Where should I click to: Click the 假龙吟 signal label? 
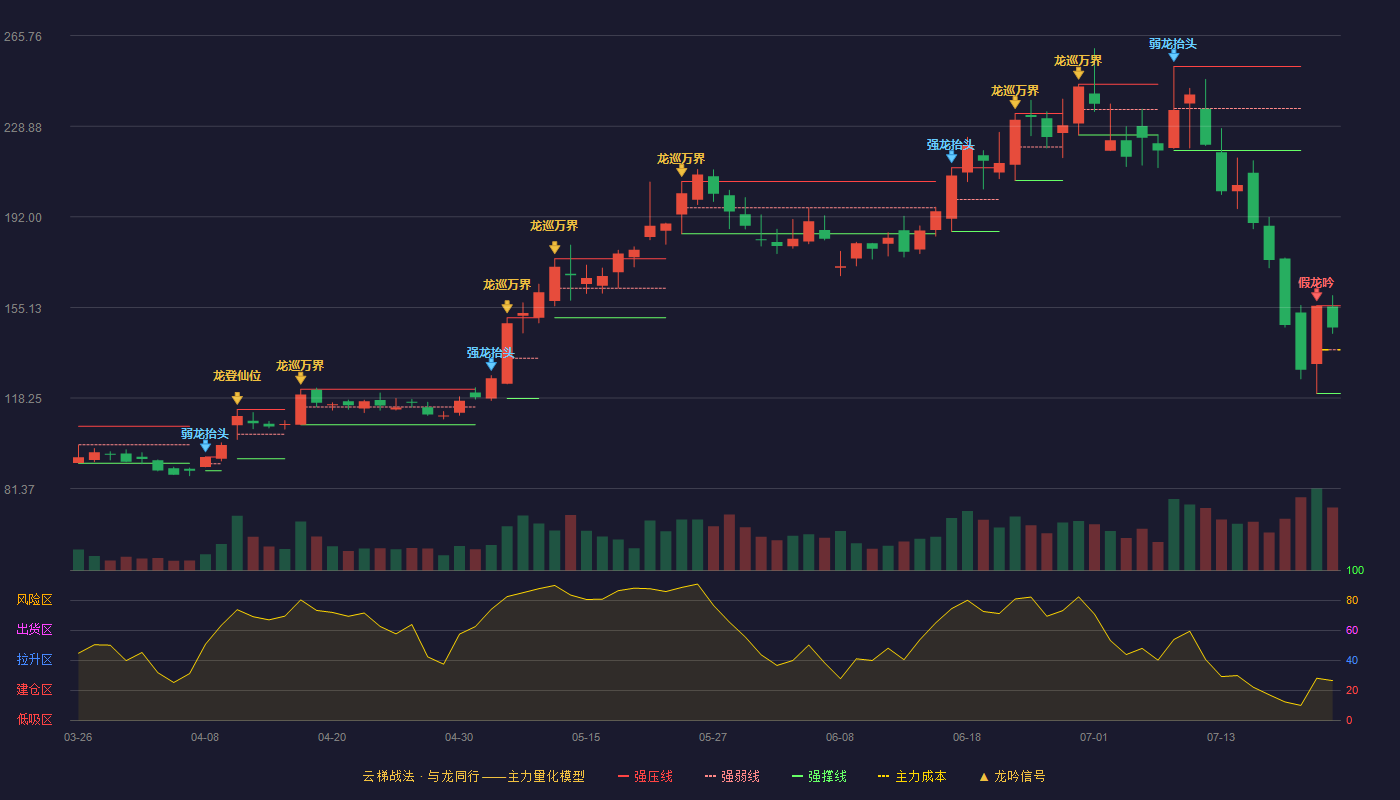[1316, 283]
